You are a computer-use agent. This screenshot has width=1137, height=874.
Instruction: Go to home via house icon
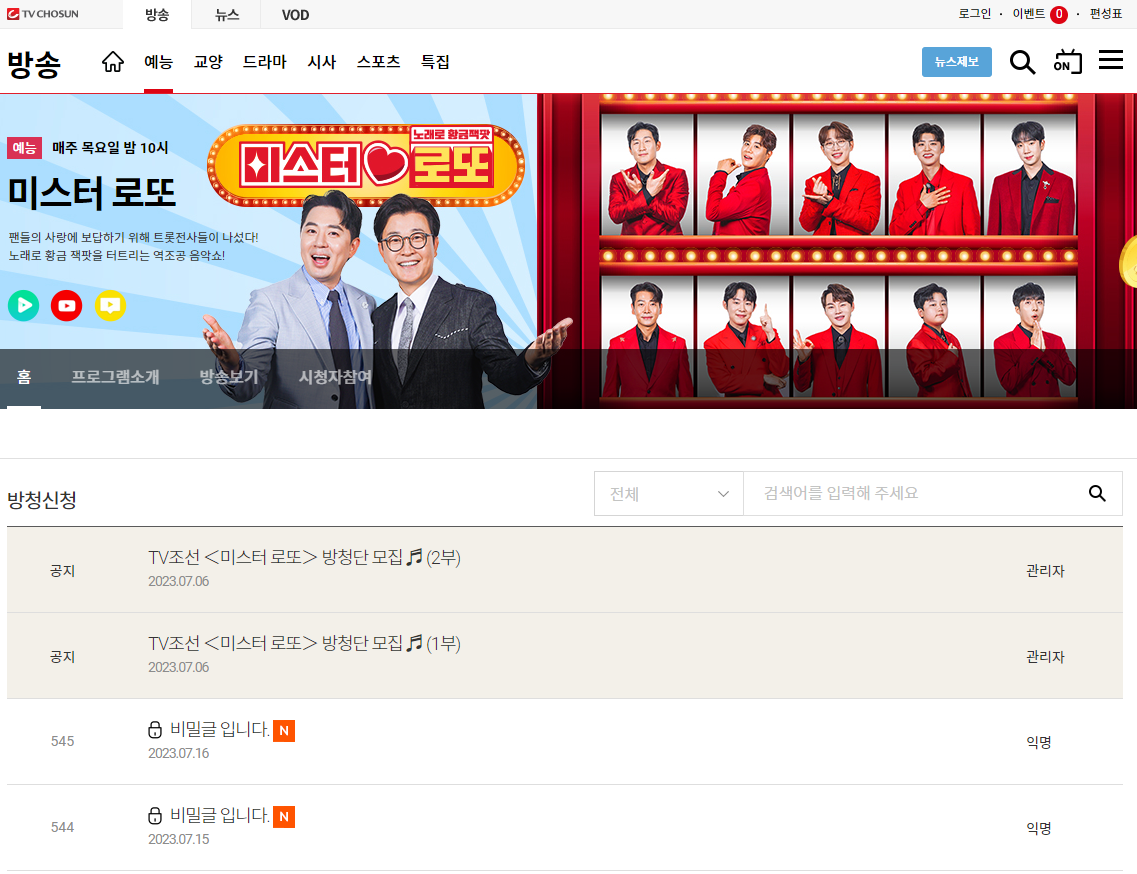[112, 62]
